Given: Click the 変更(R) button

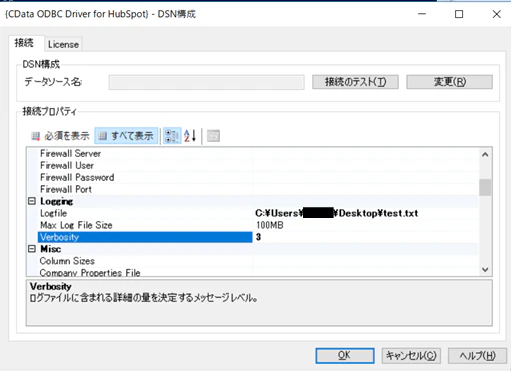Looking at the screenshot, I should pyautogui.click(x=449, y=82).
